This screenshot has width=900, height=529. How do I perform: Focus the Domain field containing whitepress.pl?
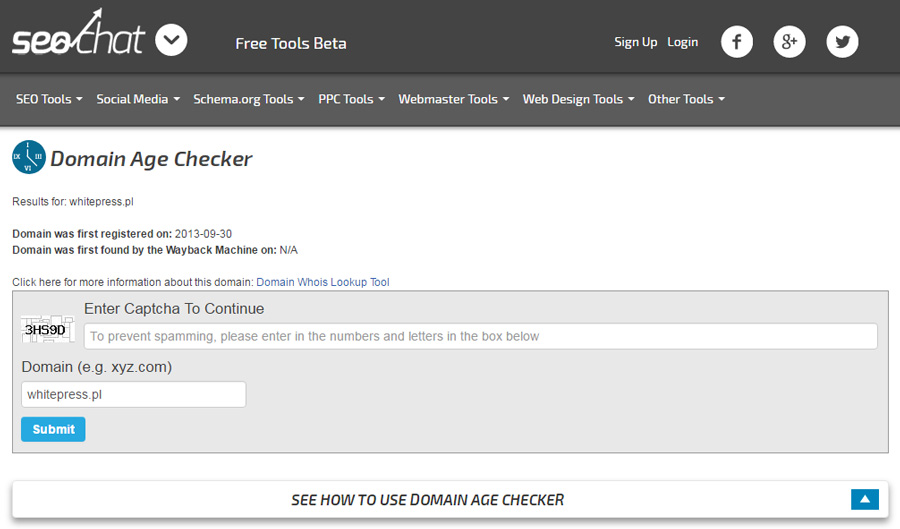[134, 395]
